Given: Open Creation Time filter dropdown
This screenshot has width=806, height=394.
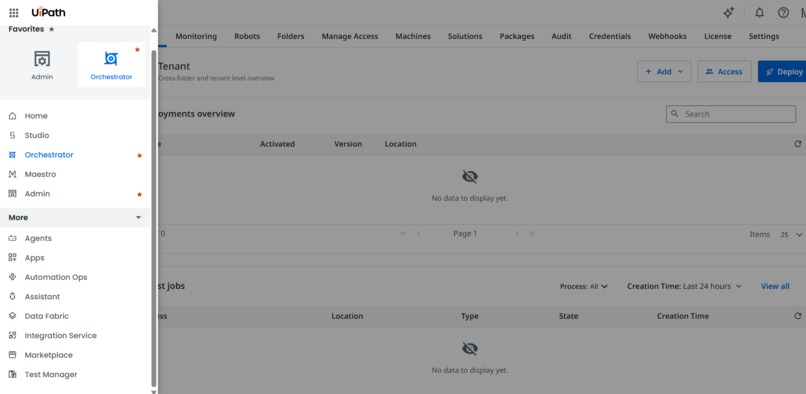Looking at the screenshot, I should 684,286.
